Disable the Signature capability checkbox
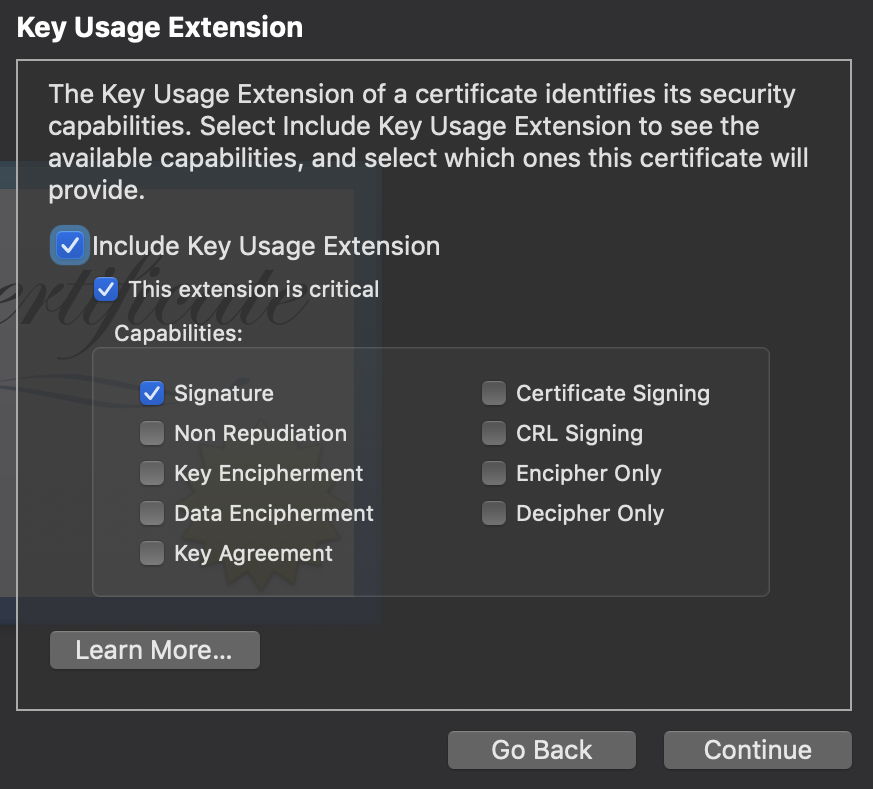Screen dimensions: 873x789 [152, 394]
